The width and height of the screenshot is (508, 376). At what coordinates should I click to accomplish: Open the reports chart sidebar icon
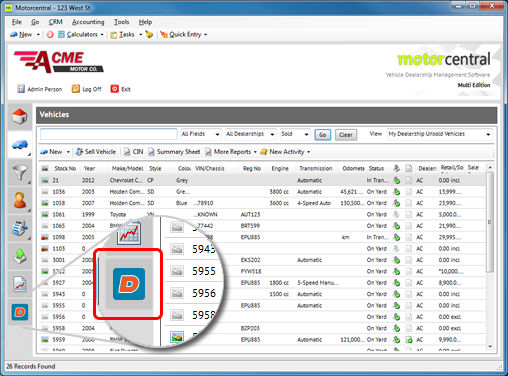(x=20, y=284)
